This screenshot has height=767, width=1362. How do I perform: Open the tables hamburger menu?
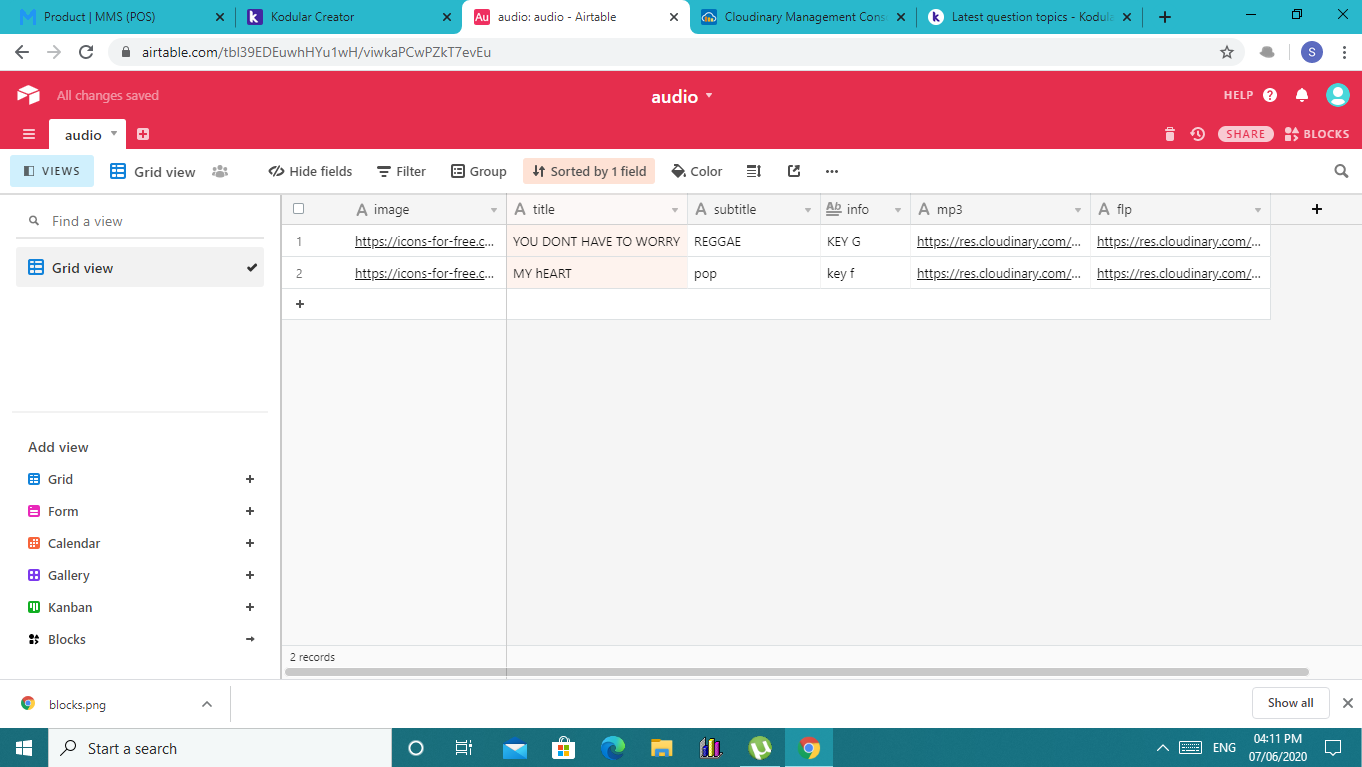tap(29, 134)
